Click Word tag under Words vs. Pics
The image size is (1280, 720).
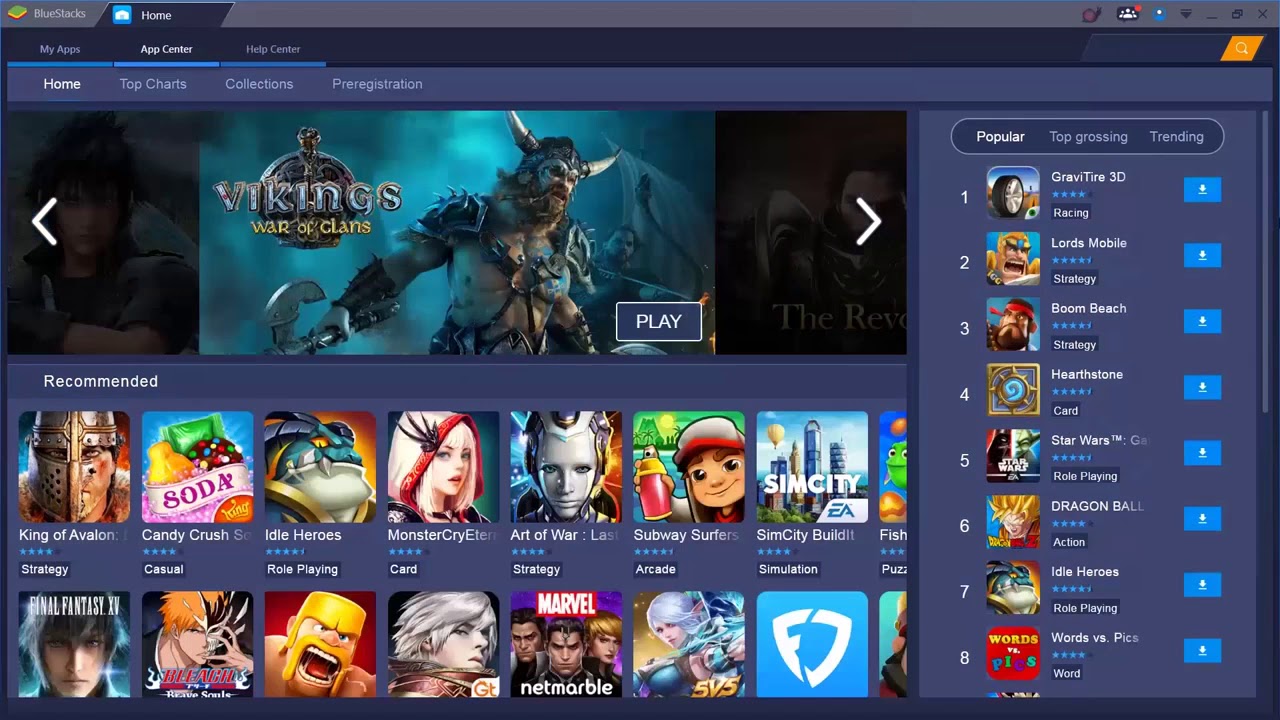[1067, 674]
